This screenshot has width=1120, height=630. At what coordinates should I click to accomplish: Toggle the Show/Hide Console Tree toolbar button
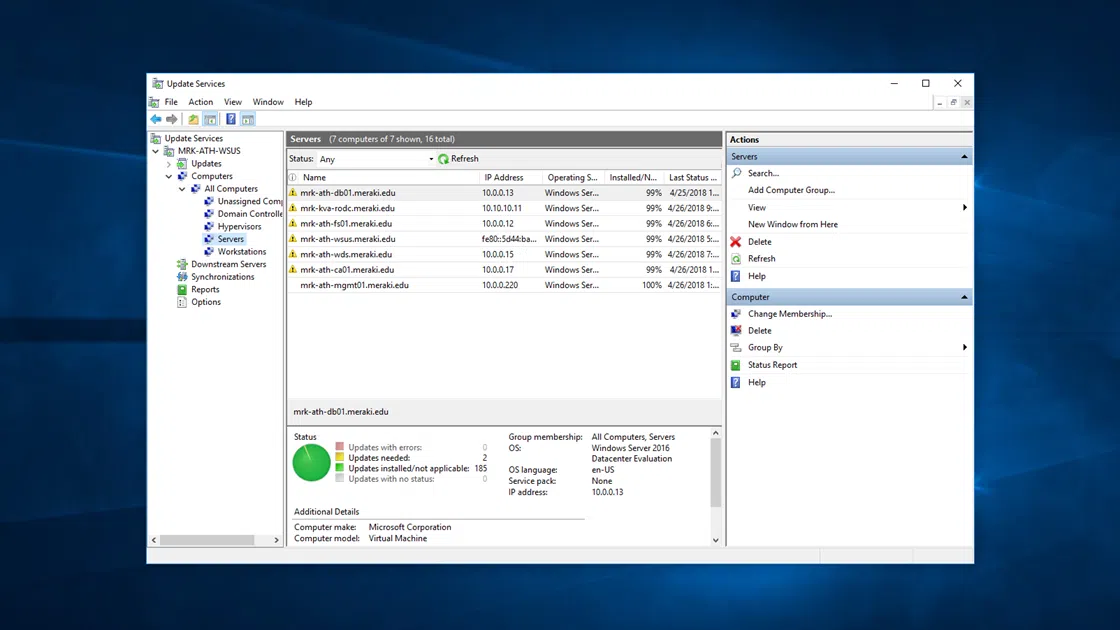(211, 119)
